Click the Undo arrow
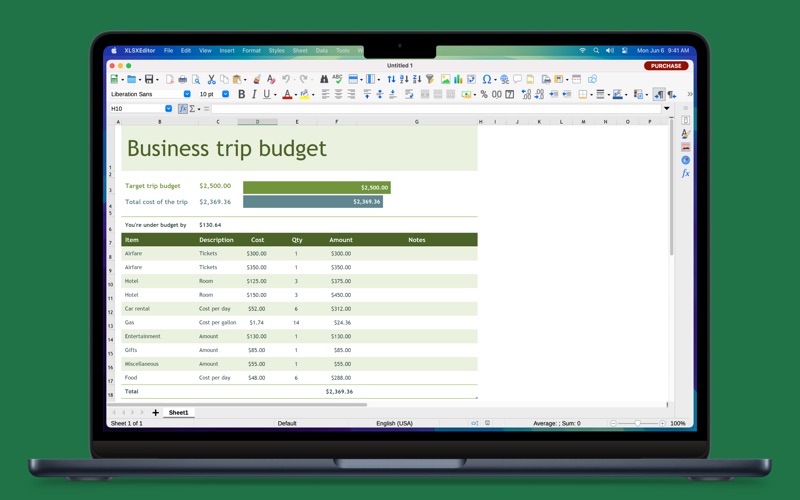The height and width of the screenshot is (500, 800). pyautogui.click(x=286, y=79)
